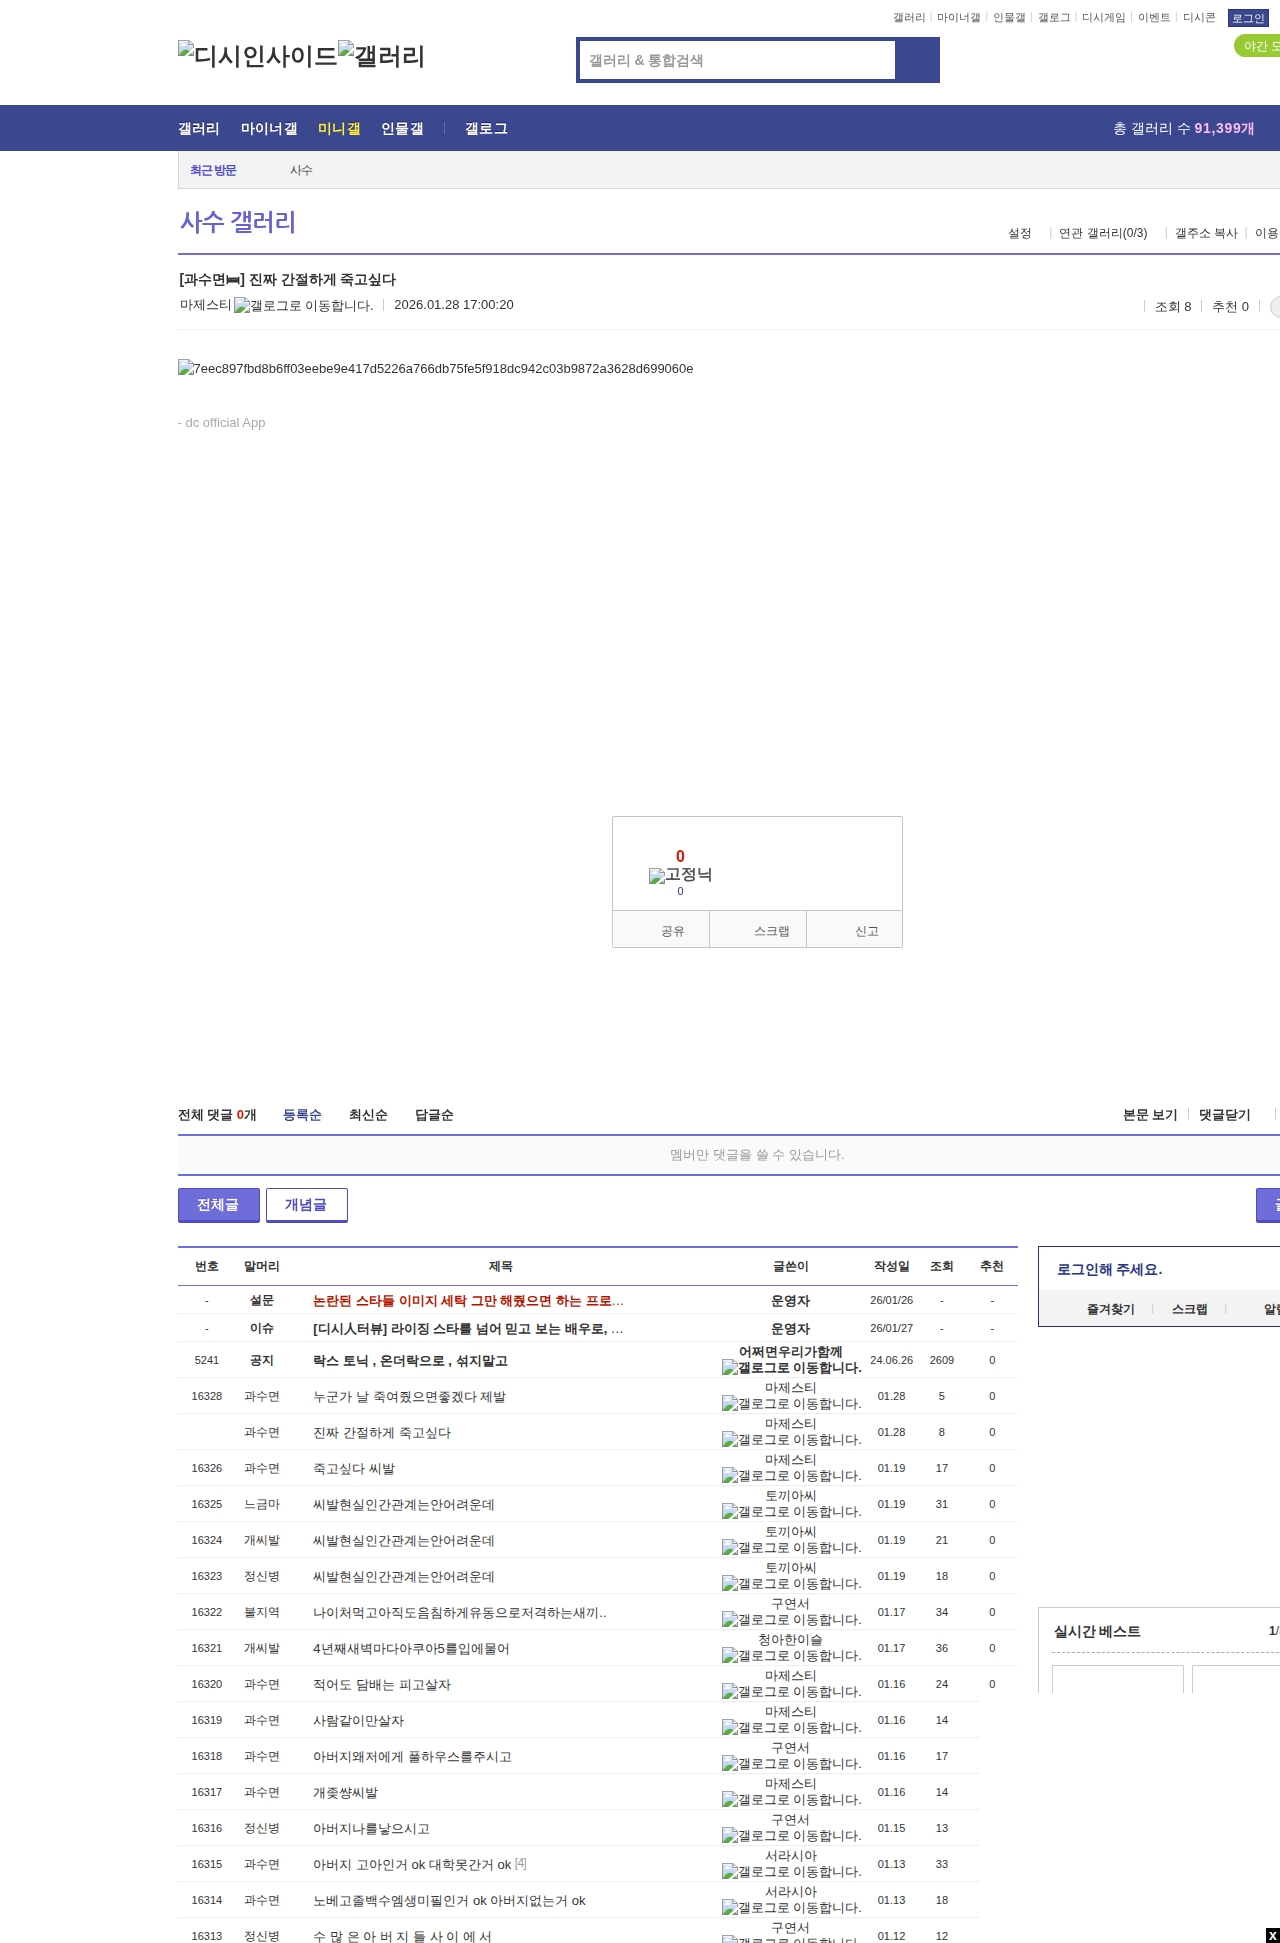The image size is (1280, 1943).
Task: Click the 신고 report button
Action: [x=866, y=931]
